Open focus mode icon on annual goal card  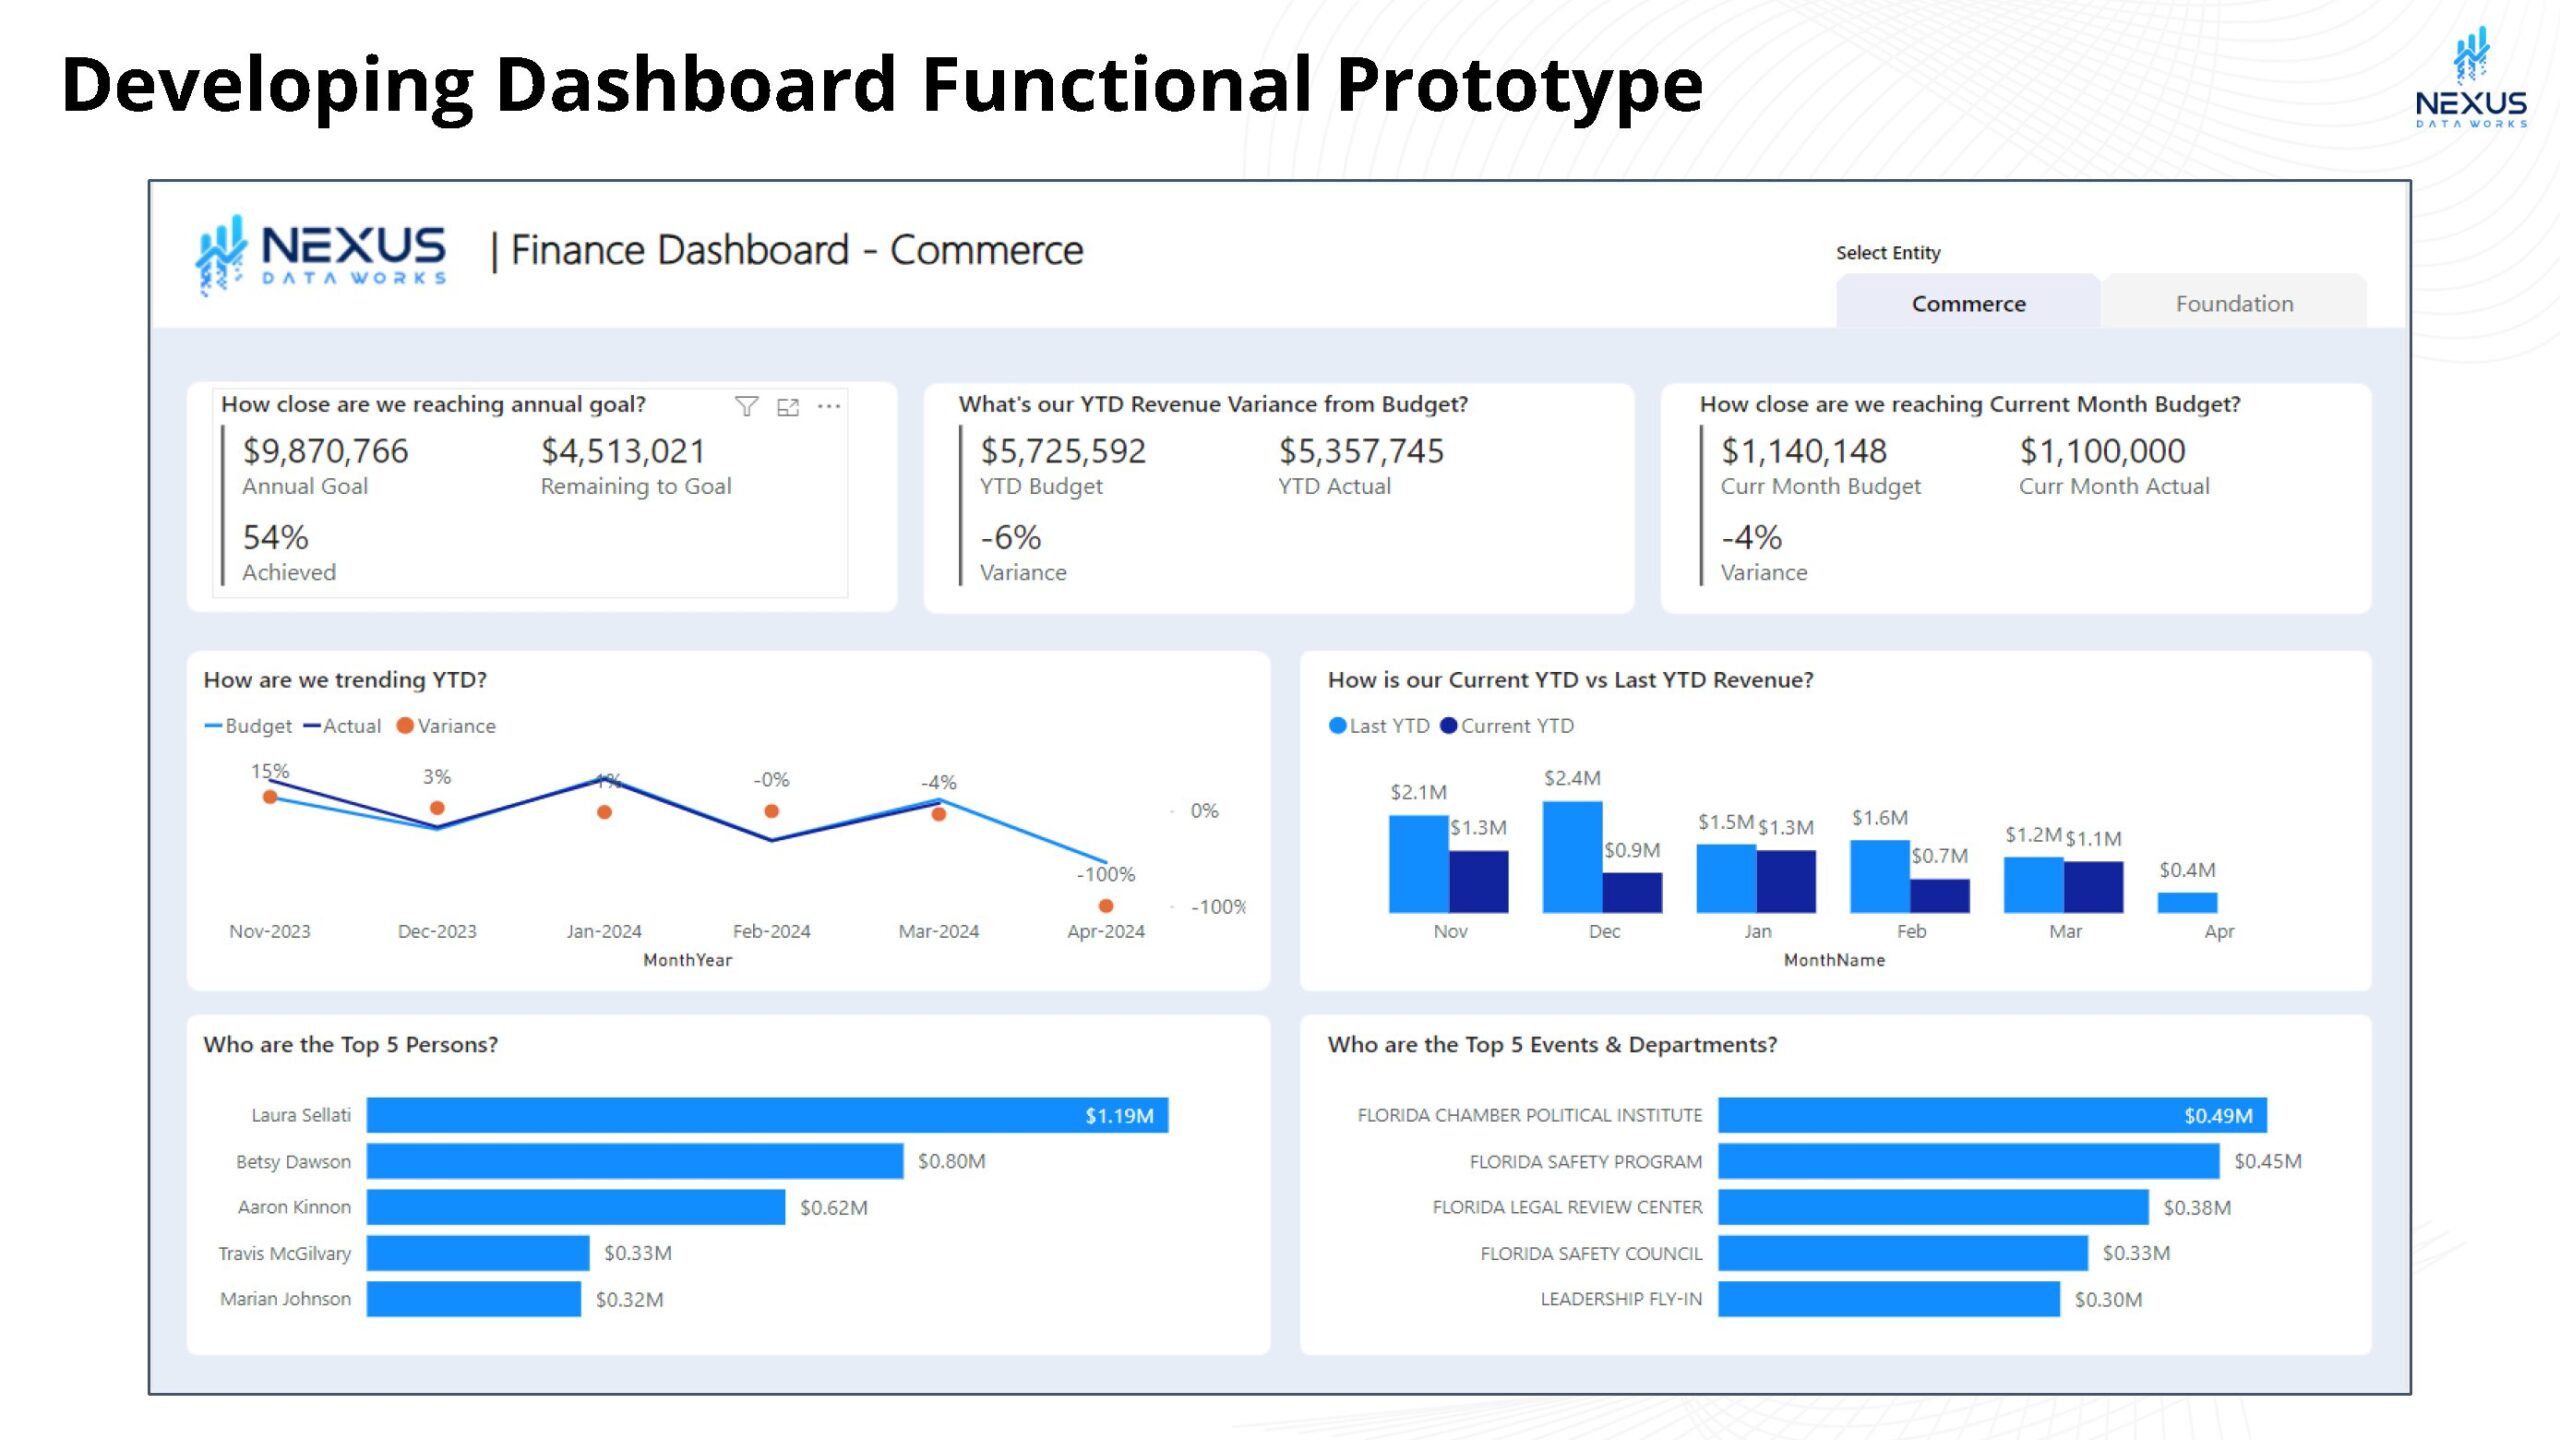(x=788, y=407)
